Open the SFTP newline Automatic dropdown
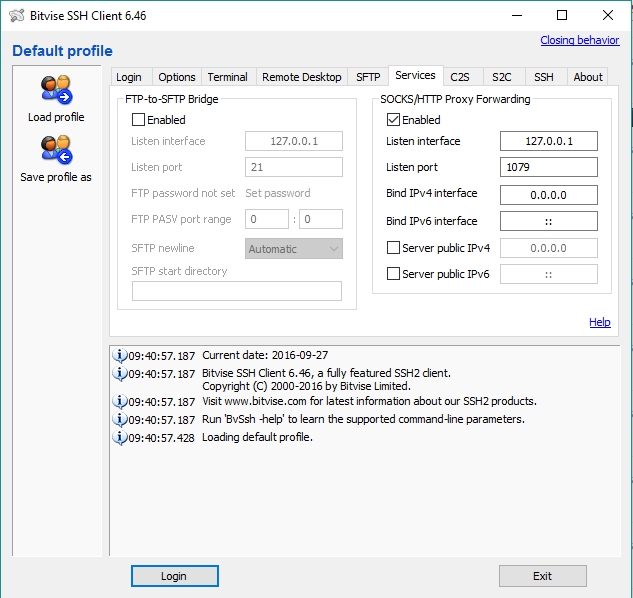This screenshot has width=633, height=598. click(x=294, y=249)
